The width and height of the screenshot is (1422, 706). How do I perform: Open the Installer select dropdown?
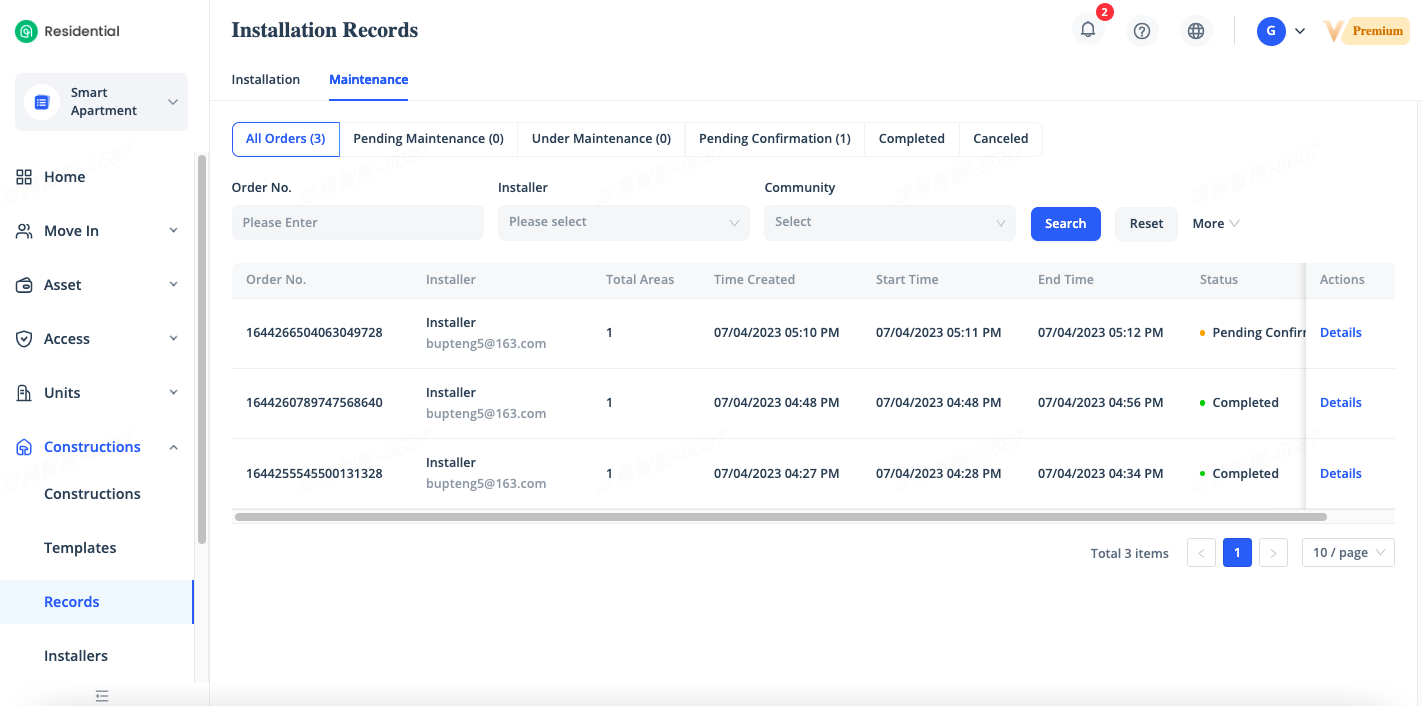pos(623,222)
